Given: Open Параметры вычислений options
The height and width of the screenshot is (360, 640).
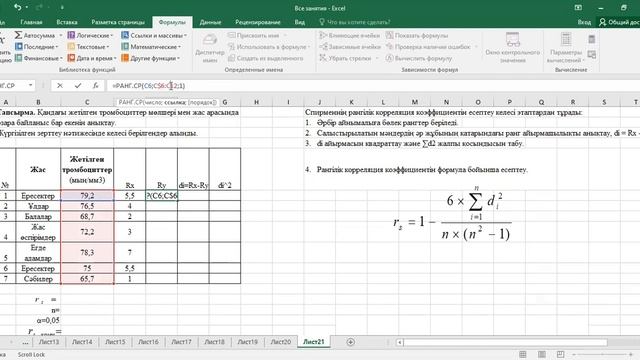Looking at the screenshot, I should [x=566, y=48].
